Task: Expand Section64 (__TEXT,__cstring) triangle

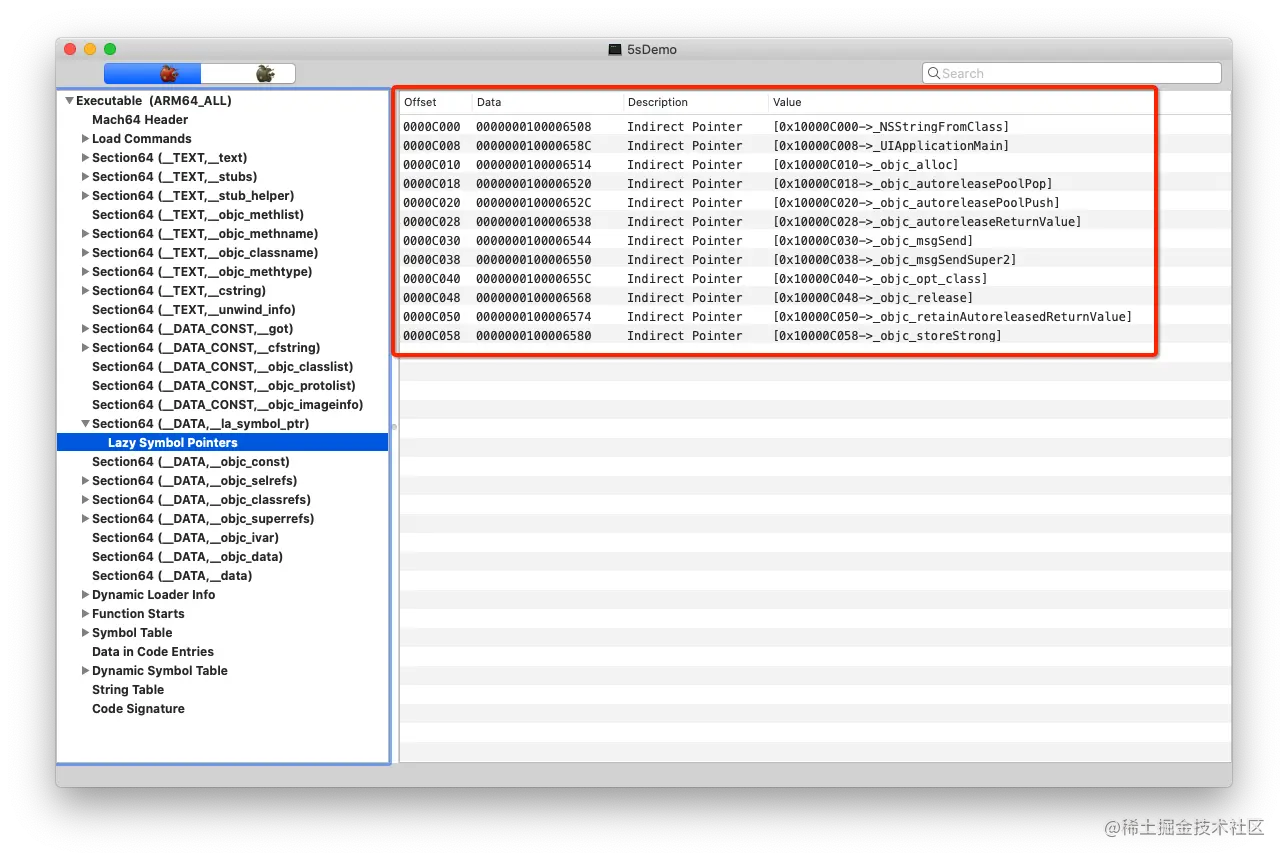Action: pos(85,291)
